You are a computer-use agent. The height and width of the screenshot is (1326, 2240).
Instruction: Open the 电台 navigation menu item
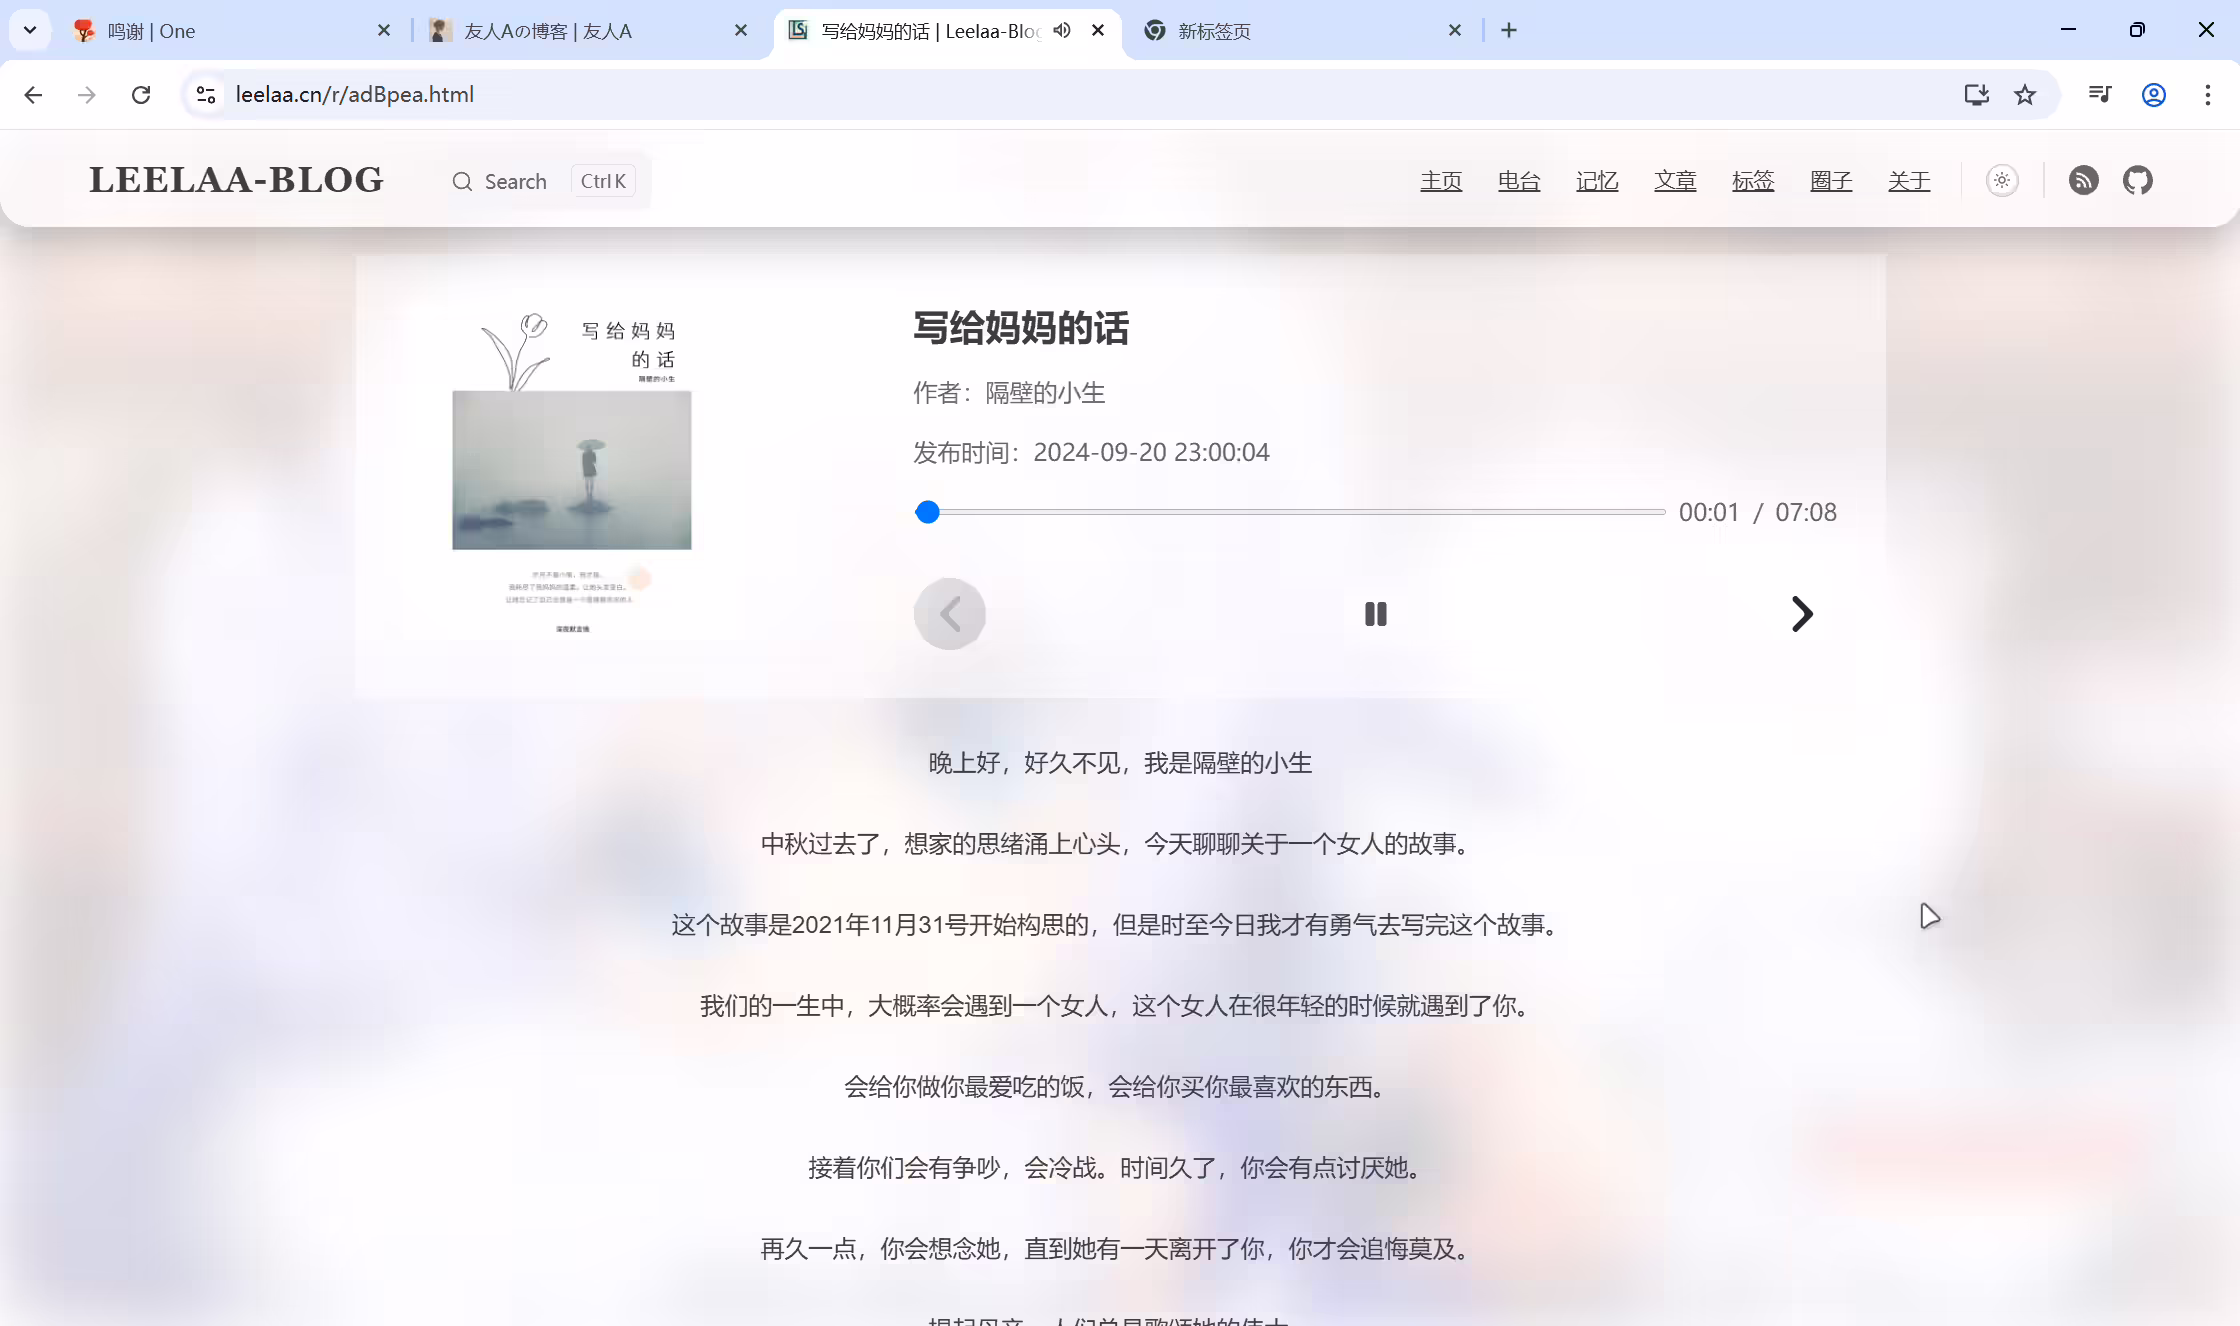click(1519, 181)
